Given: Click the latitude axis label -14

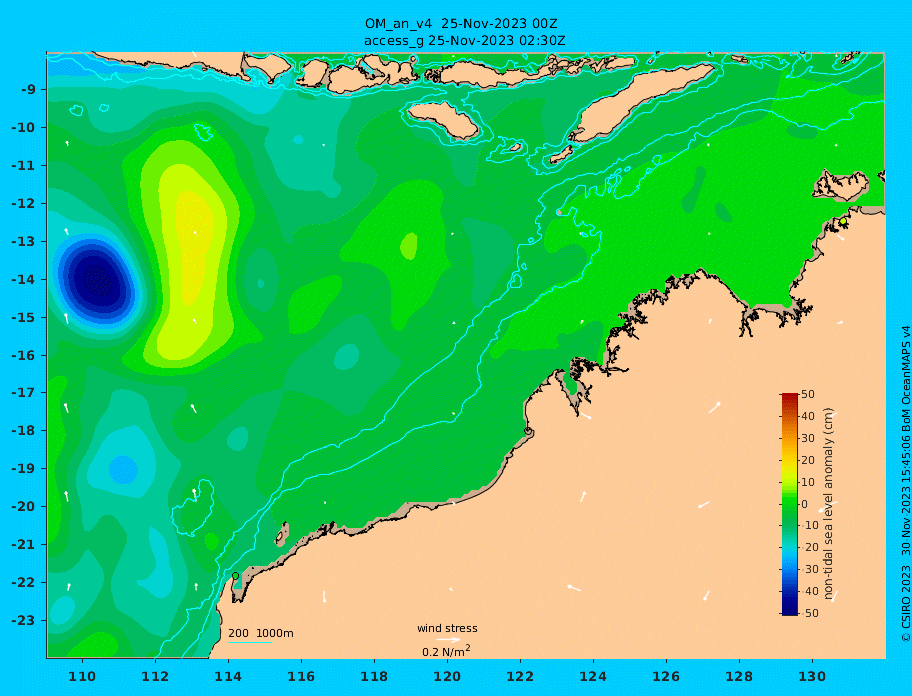Looking at the screenshot, I should click(x=23, y=280).
